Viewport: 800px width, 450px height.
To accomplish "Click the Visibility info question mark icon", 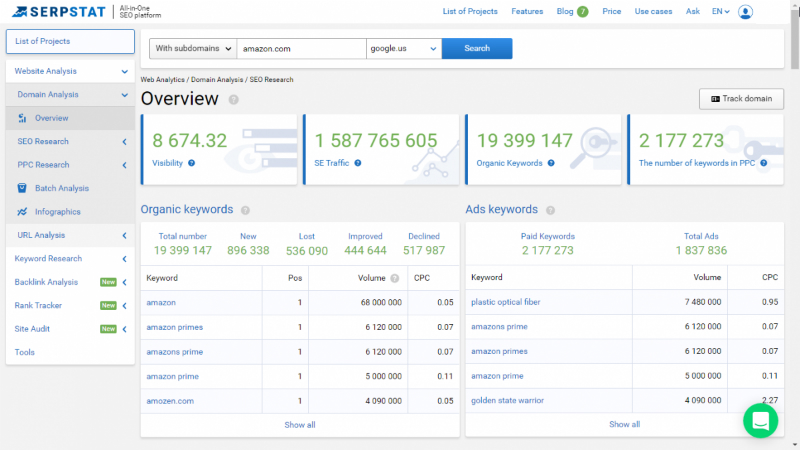I will click(191, 163).
